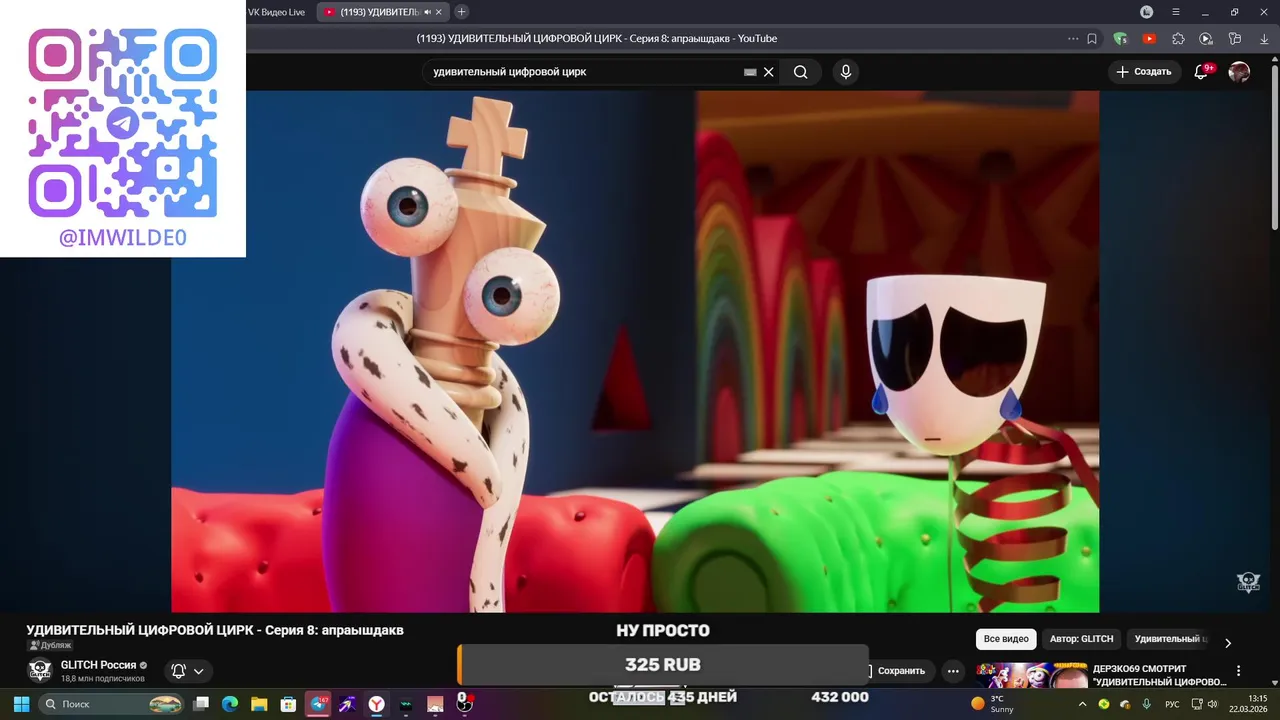This screenshot has height=720, width=1280.
Task: Open the on-screen keyboard icon in search box
Action: [750, 72]
